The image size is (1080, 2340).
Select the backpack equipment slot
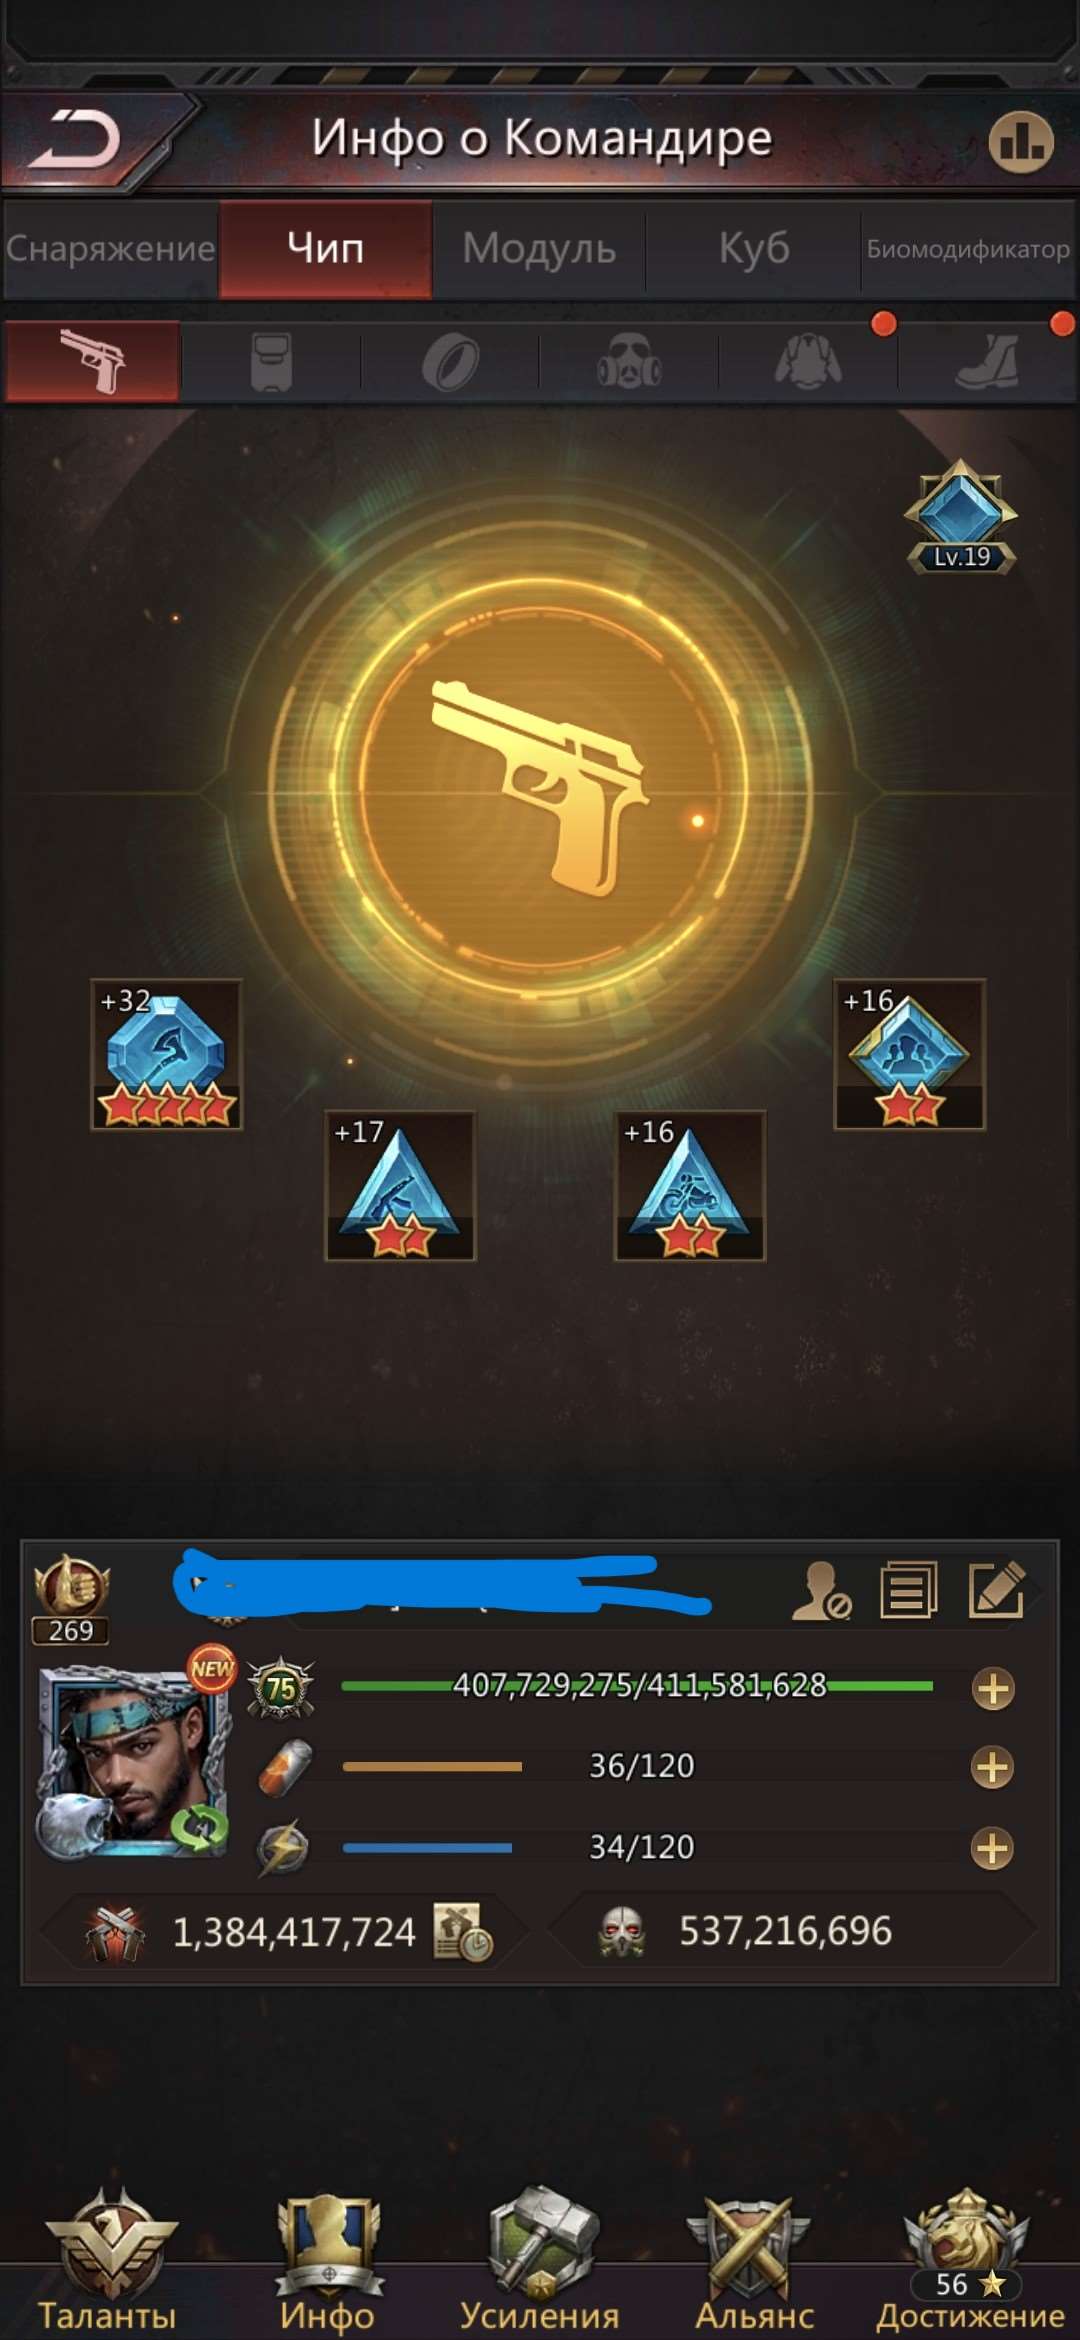click(271, 361)
